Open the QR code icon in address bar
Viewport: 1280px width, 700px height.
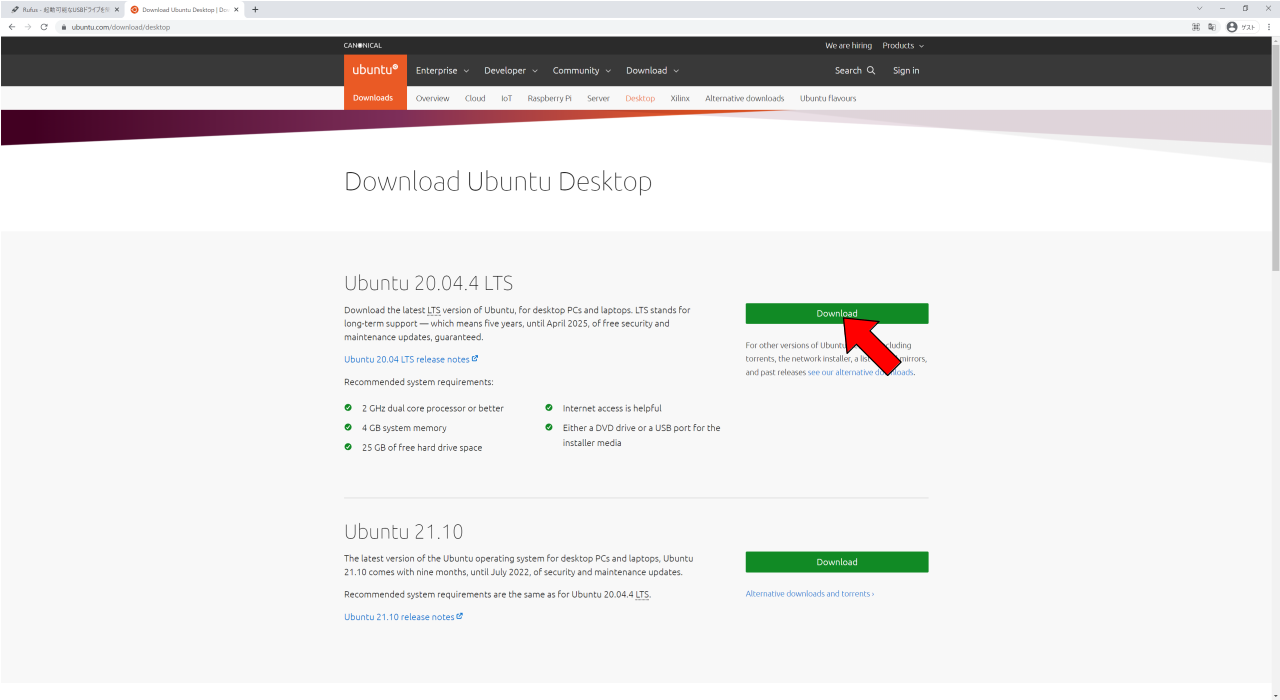1196,27
